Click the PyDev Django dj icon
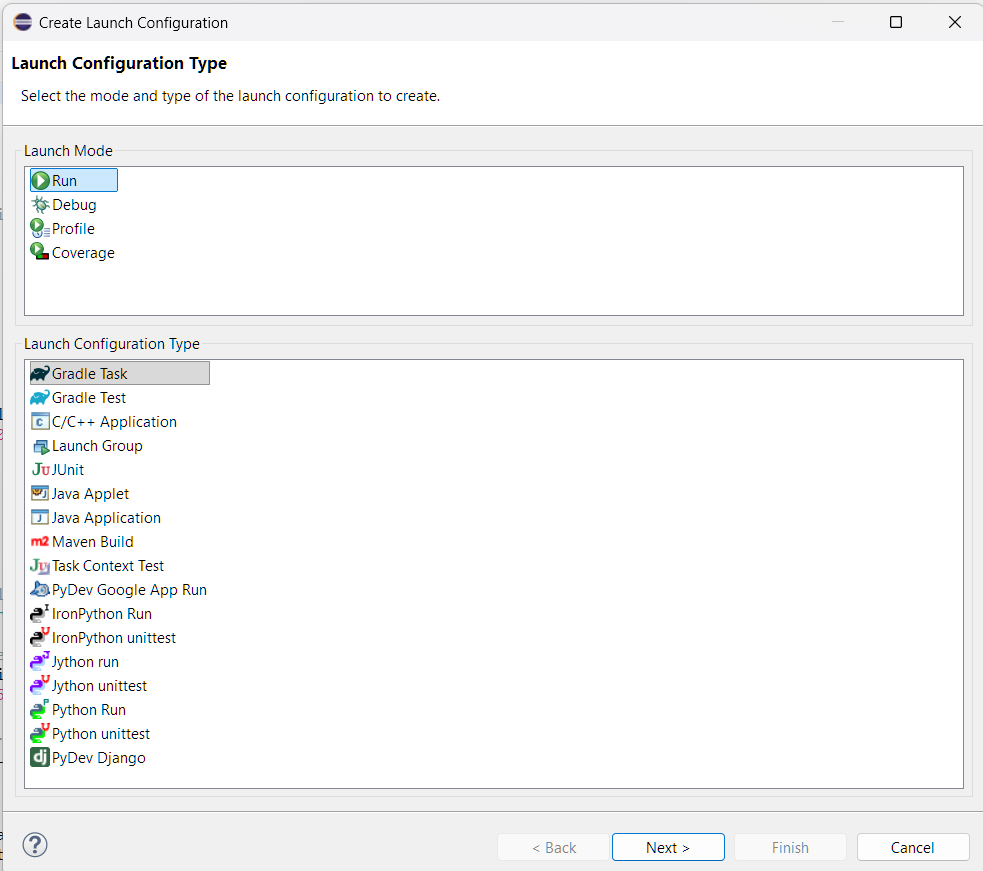 [40, 758]
